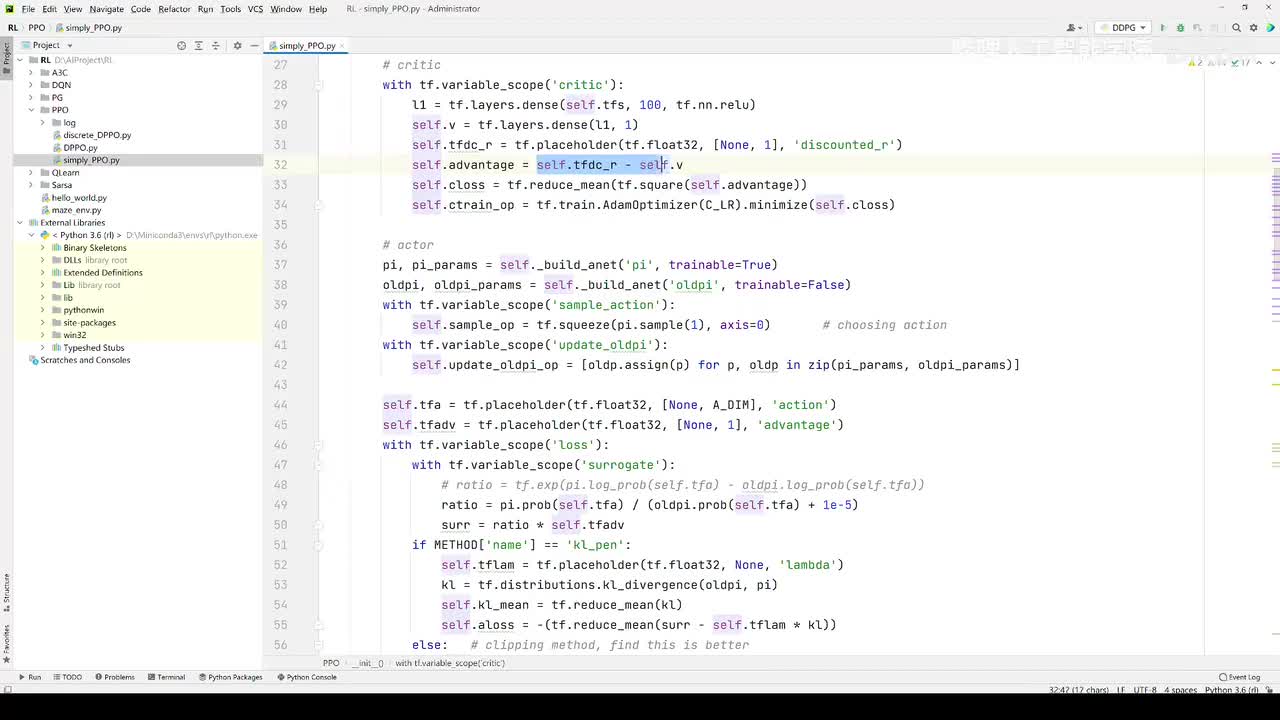Screen dimensions: 1280x720
Task: Expand the A3C folder
Action: coord(31,73)
